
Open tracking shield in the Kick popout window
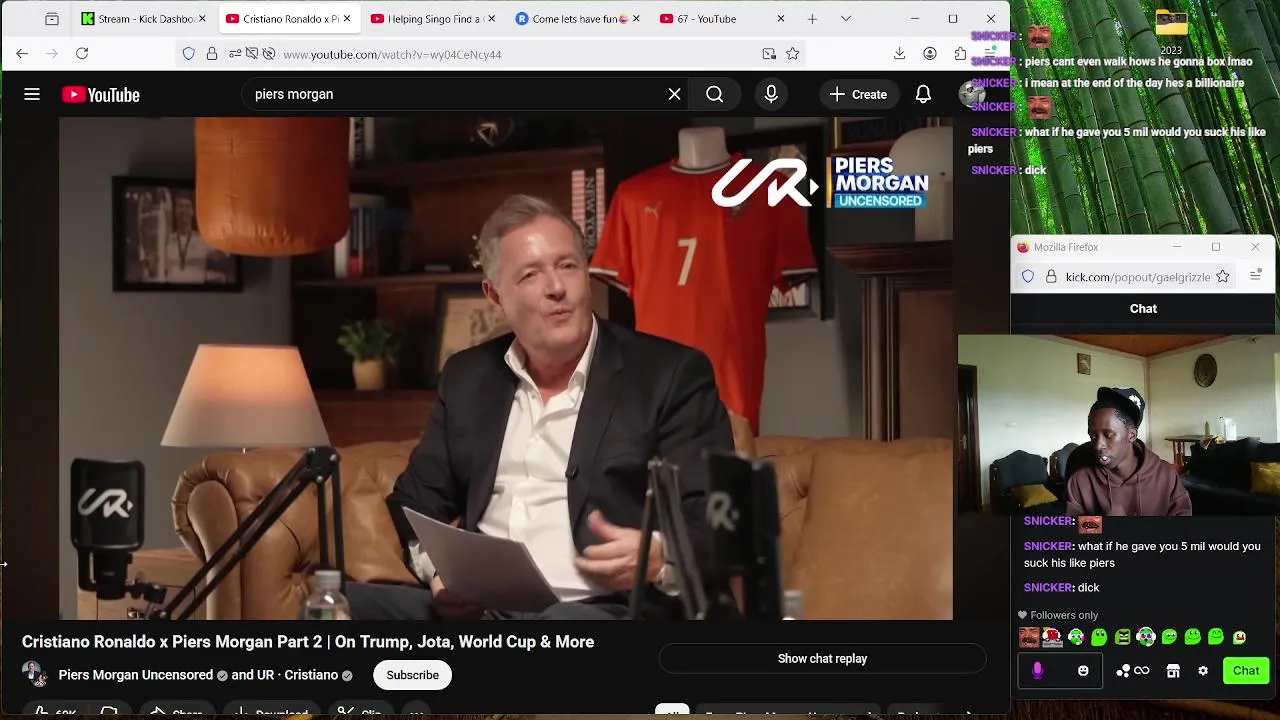click(x=1028, y=277)
